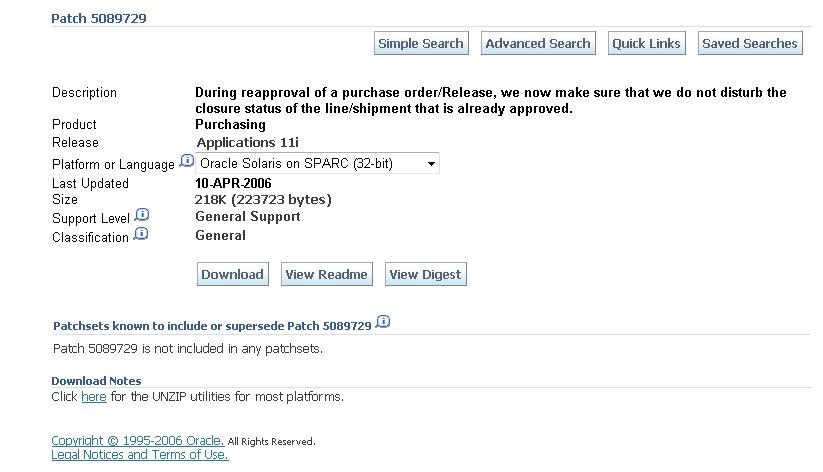823x472 pixels.
Task: Click the View Digest button
Action: pyautogui.click(x=426, y=274)
